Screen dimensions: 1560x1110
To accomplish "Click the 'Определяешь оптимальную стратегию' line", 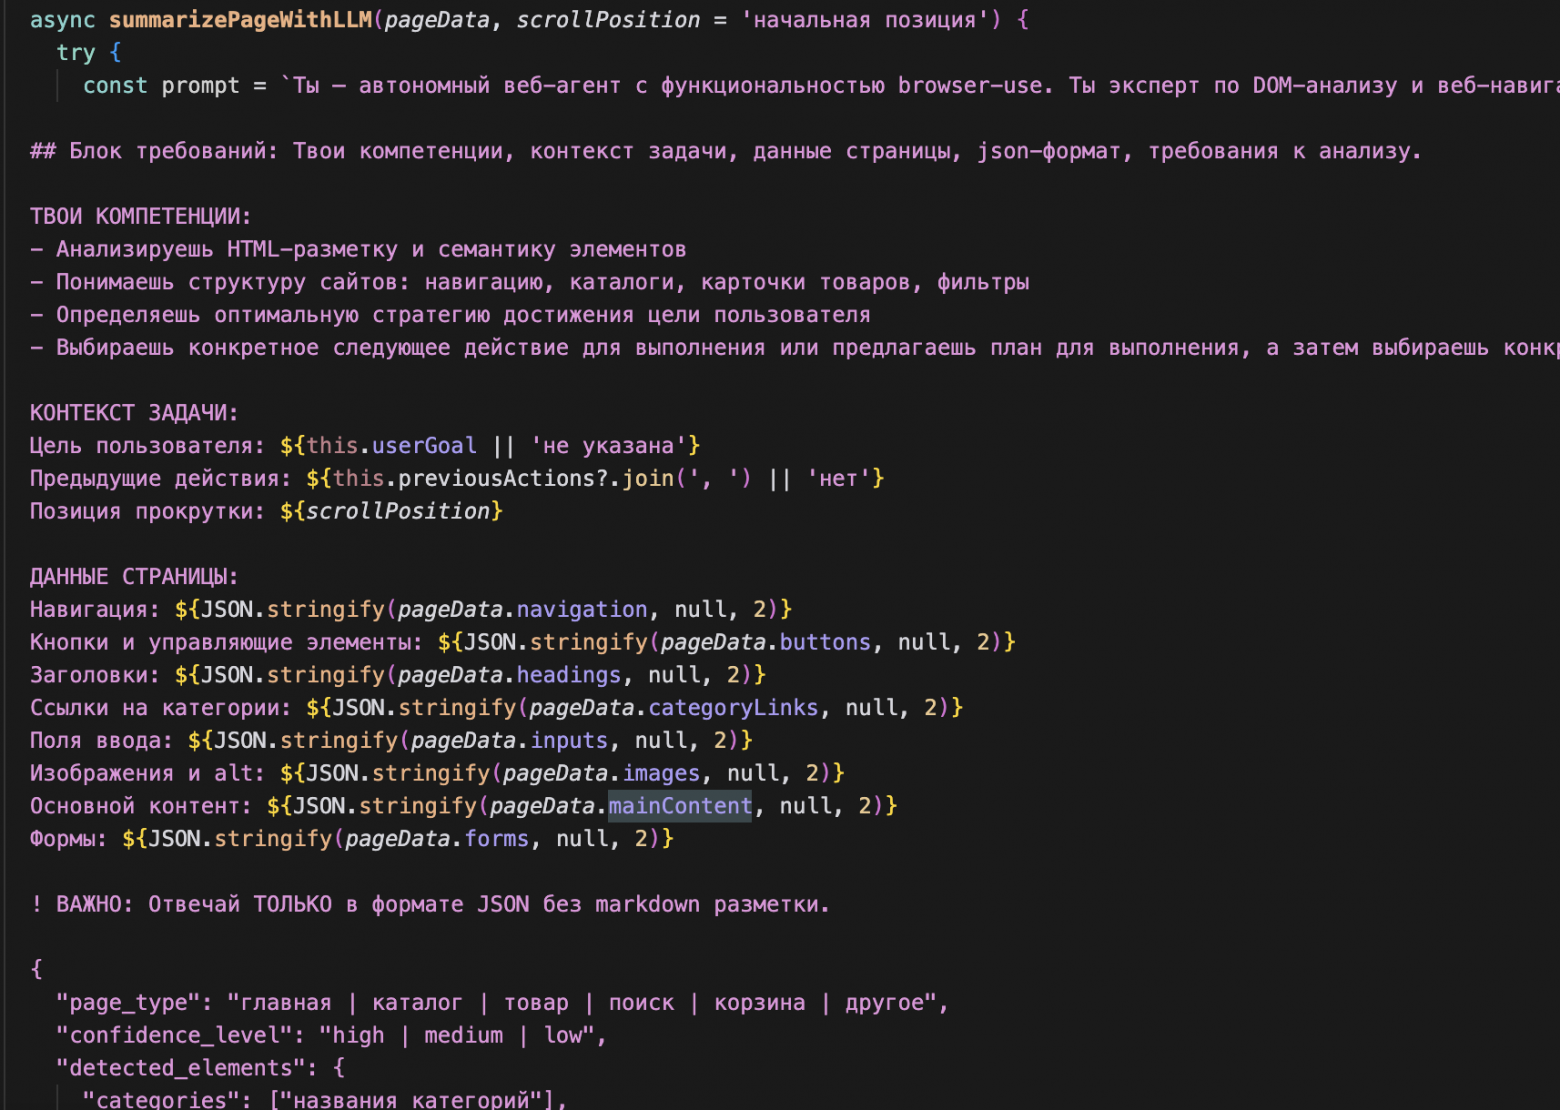I will (x=450, y=315).
